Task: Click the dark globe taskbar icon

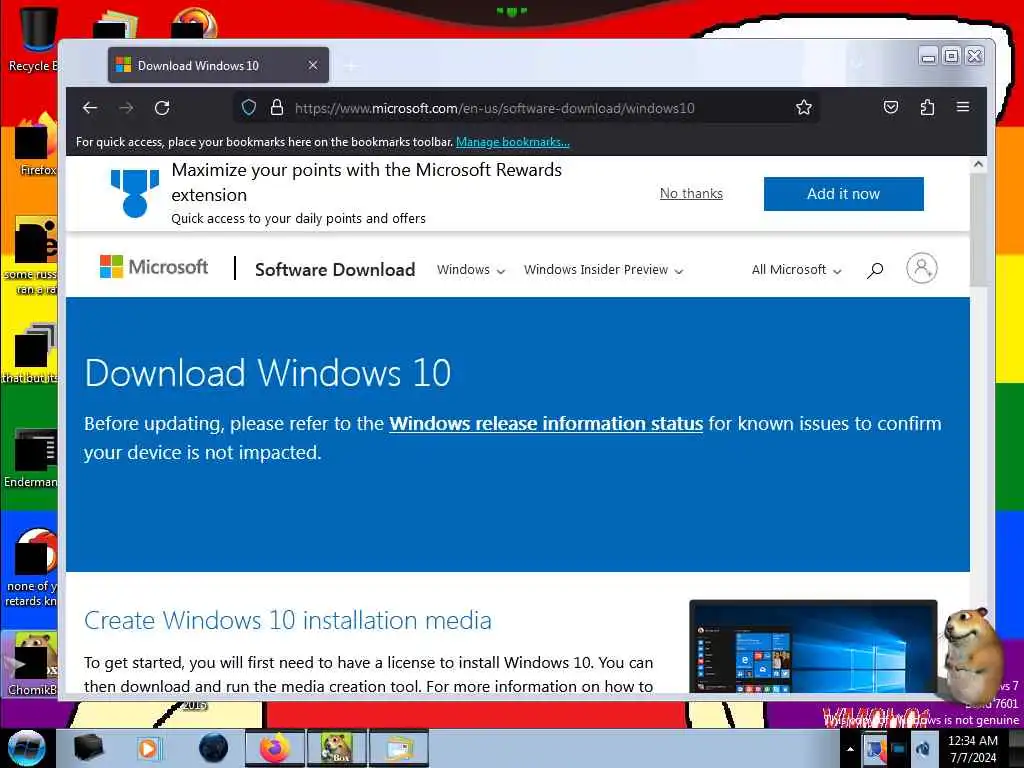Action: [214, 748]
